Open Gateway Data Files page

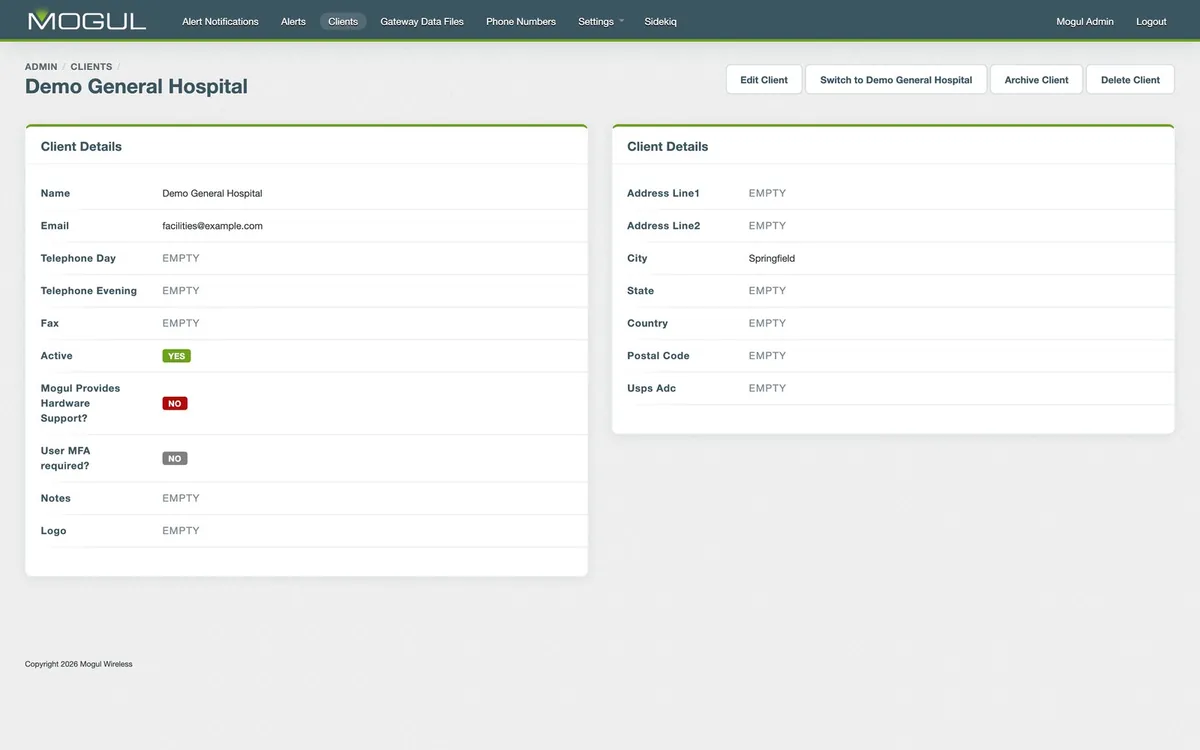[x=422, y=21]
